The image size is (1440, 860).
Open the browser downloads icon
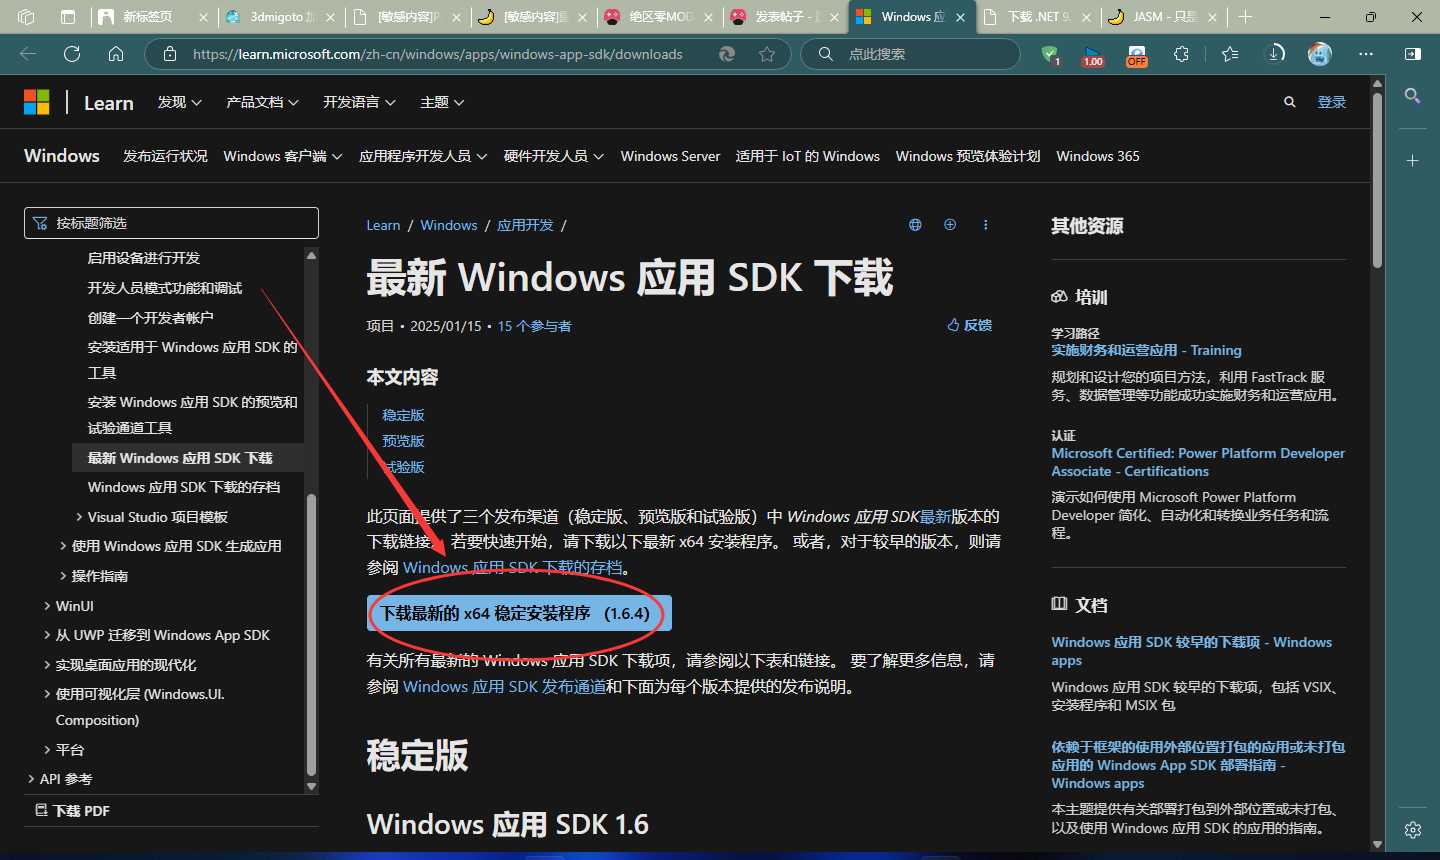(1277, 54)
